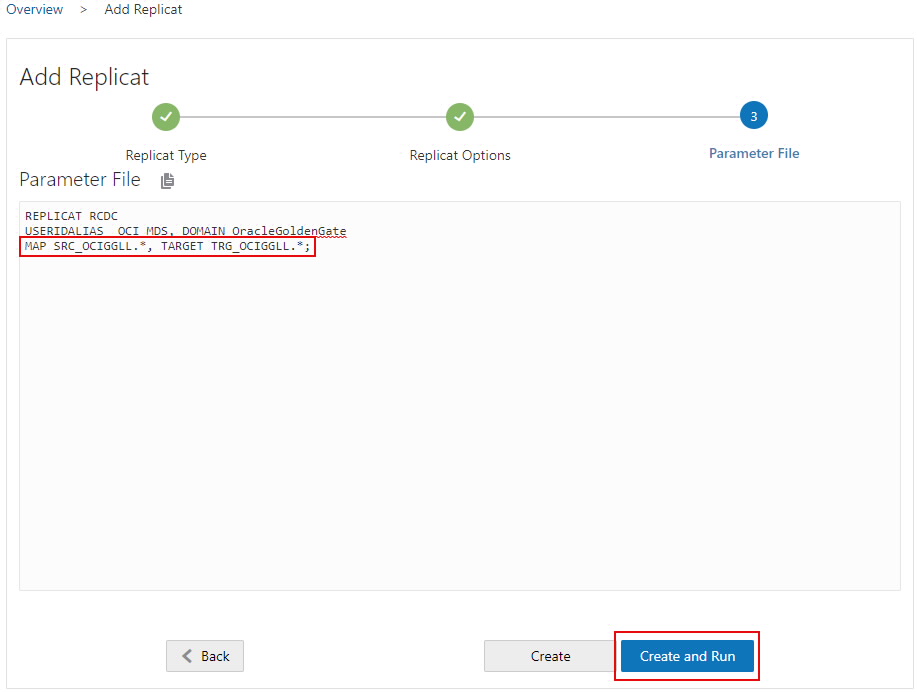Click the copy parameter file icon
Viewport: 917px width, 692px height.
(x=167, y=180)
